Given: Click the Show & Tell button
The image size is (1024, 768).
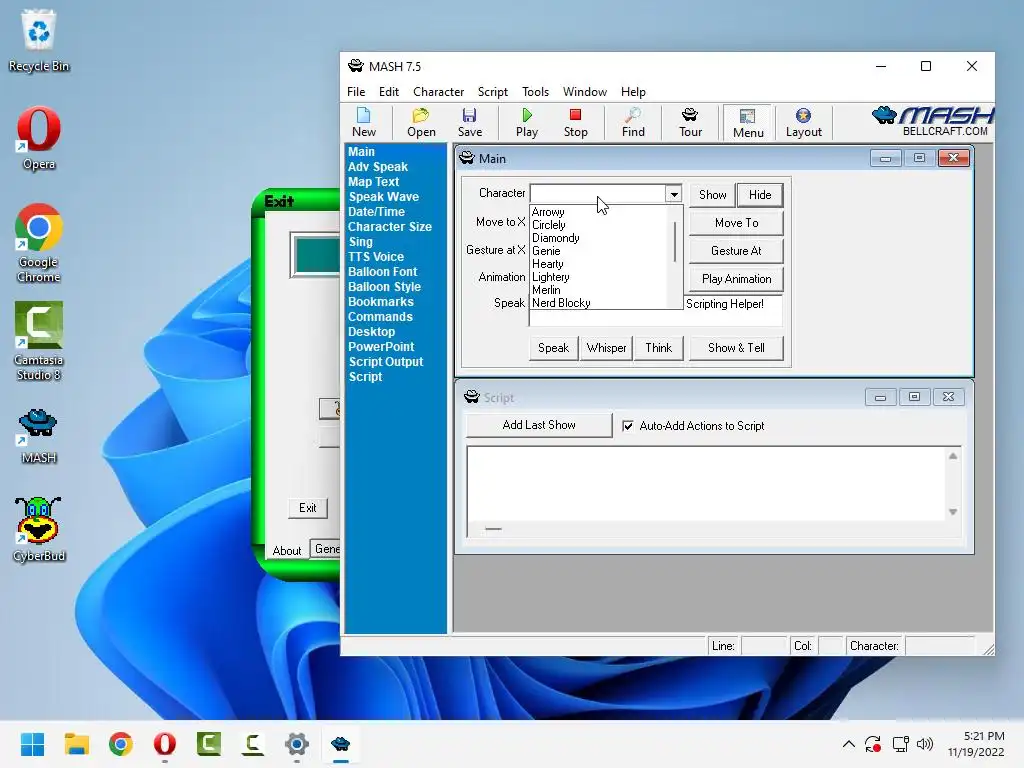Looking at the screenshot, I should 736,348.
